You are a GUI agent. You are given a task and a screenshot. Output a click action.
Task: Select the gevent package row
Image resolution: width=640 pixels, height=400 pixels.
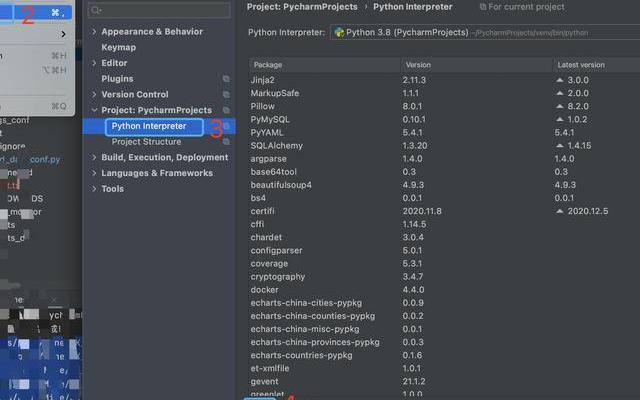coord(444,381)
